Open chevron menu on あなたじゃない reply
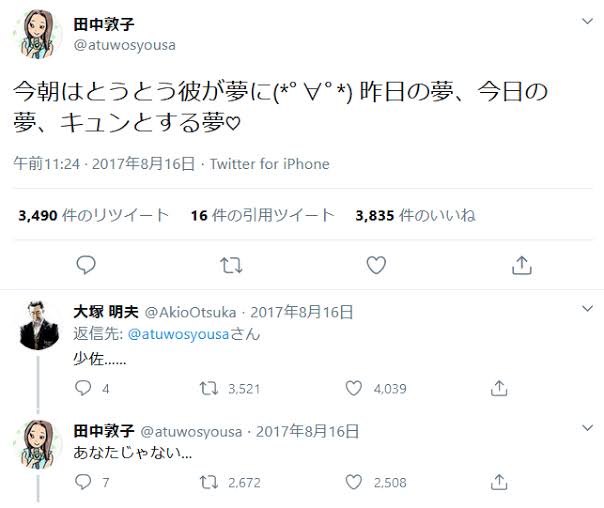Screen dimensions: 604x508 (x=584, y=428)
